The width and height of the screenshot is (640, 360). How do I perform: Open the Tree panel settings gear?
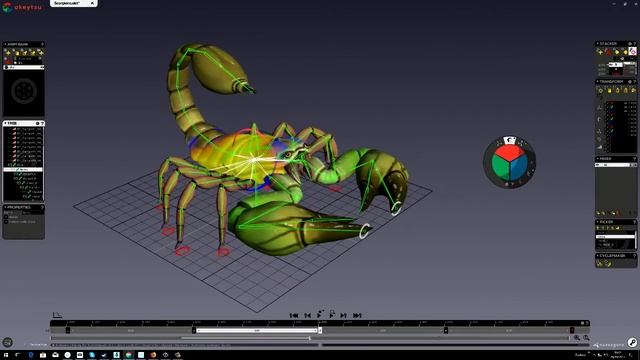(x=37, y=123)
